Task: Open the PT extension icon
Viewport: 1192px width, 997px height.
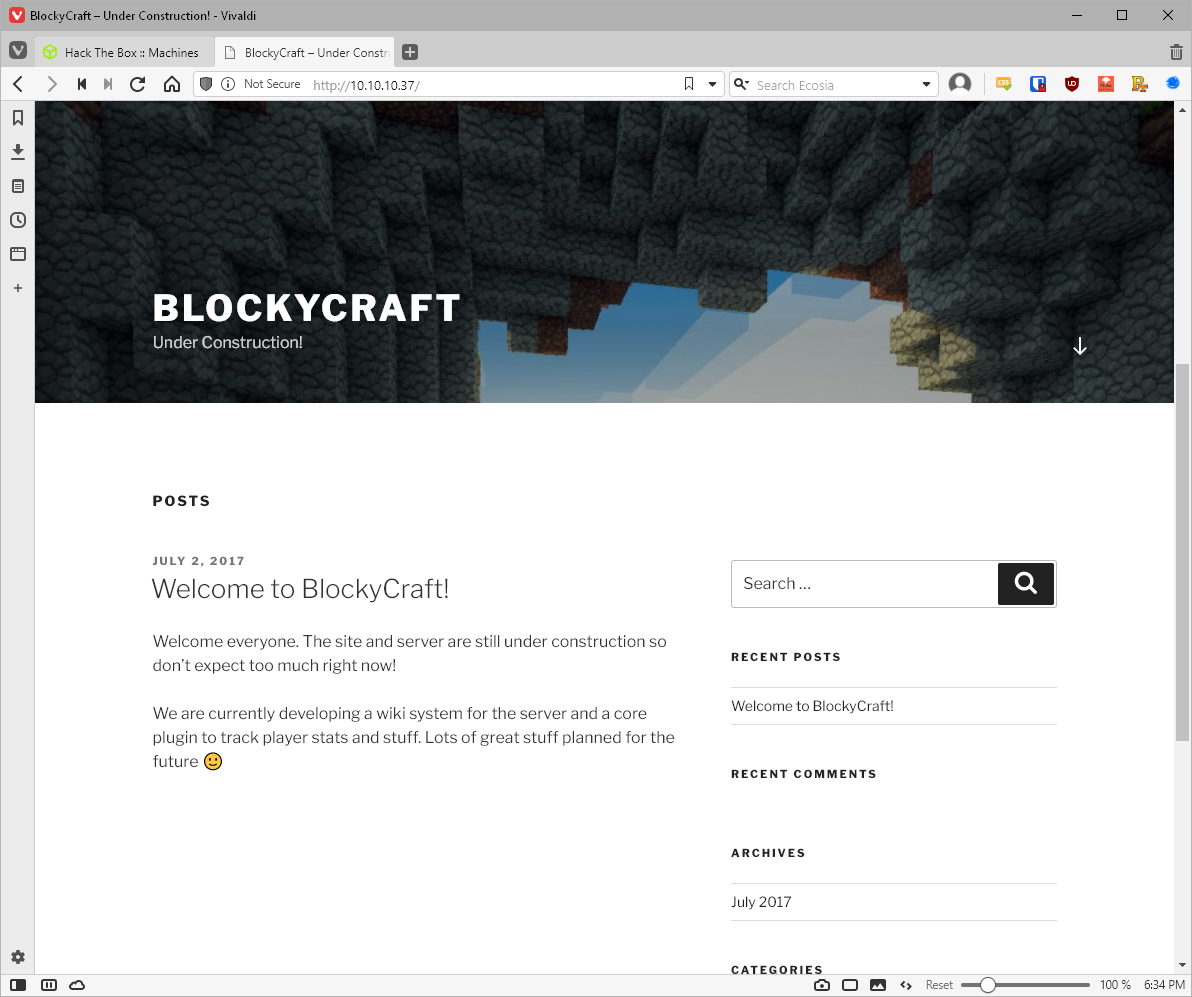Action: coord(1139,84)
